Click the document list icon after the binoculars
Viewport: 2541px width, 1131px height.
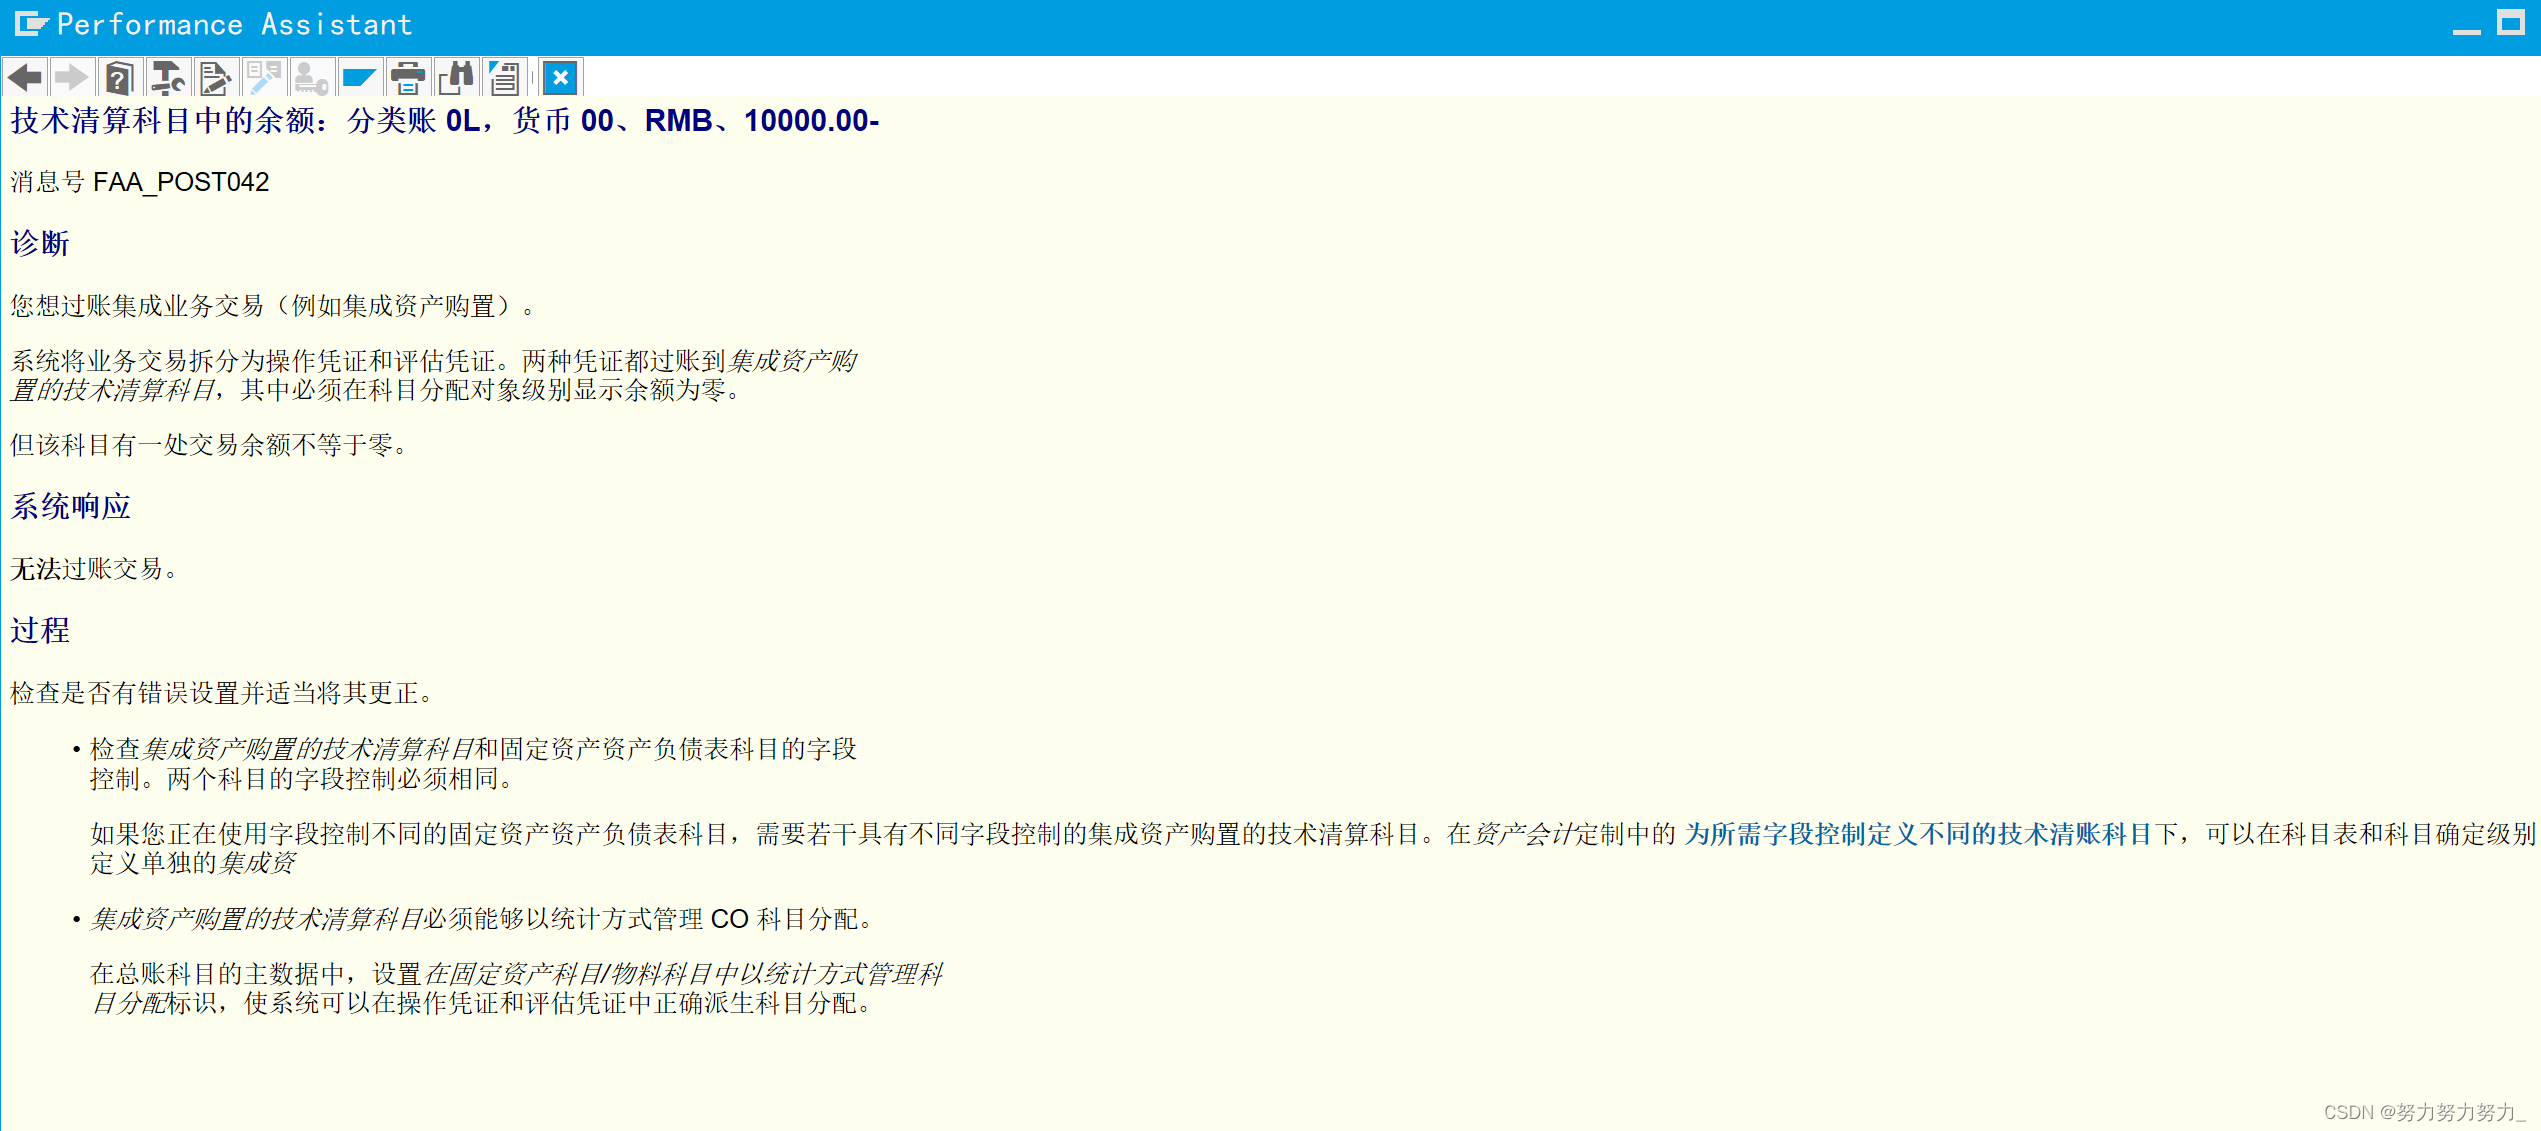pos(504,77)
